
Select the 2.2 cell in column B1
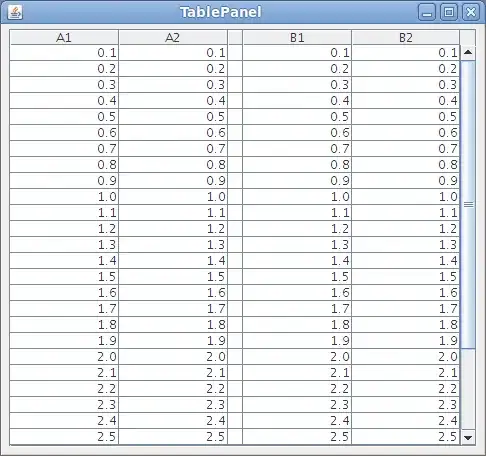point(297,389)
